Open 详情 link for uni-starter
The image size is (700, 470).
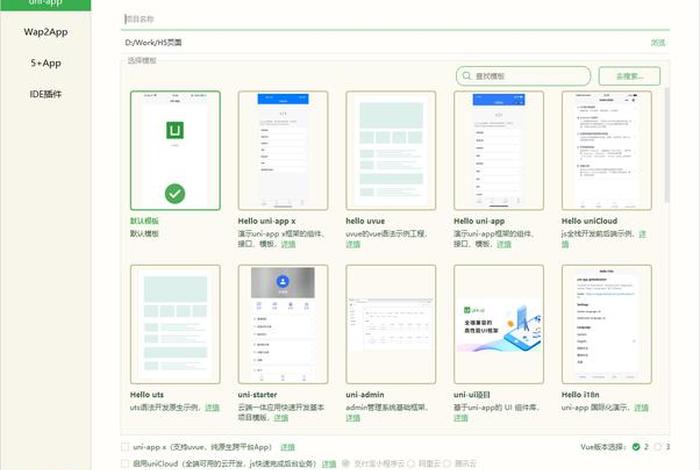pos(281,418)
